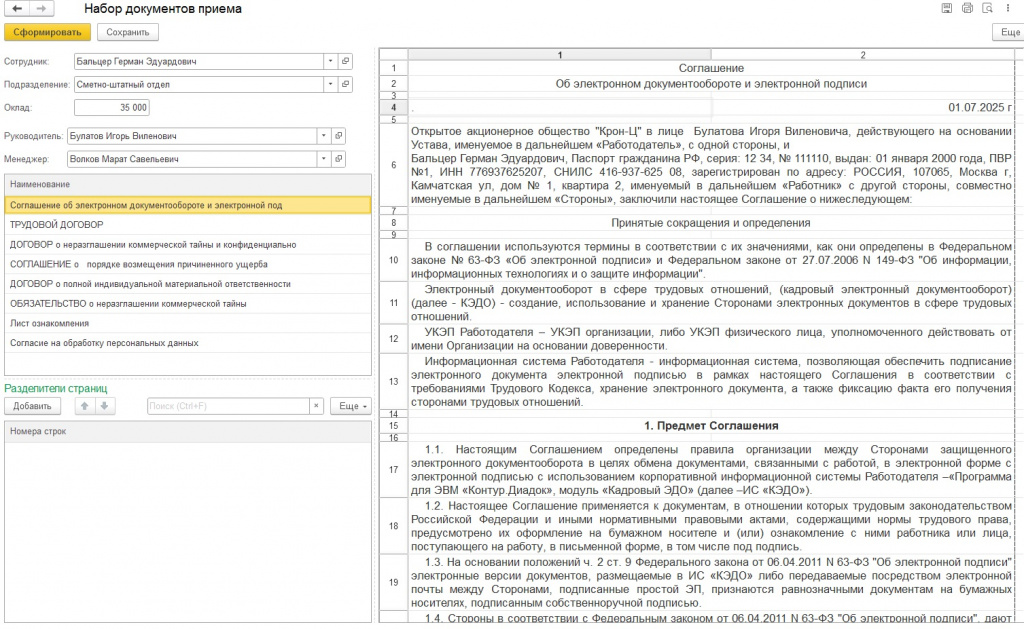Open Руководитель record with open-link icon

point(338,136)
